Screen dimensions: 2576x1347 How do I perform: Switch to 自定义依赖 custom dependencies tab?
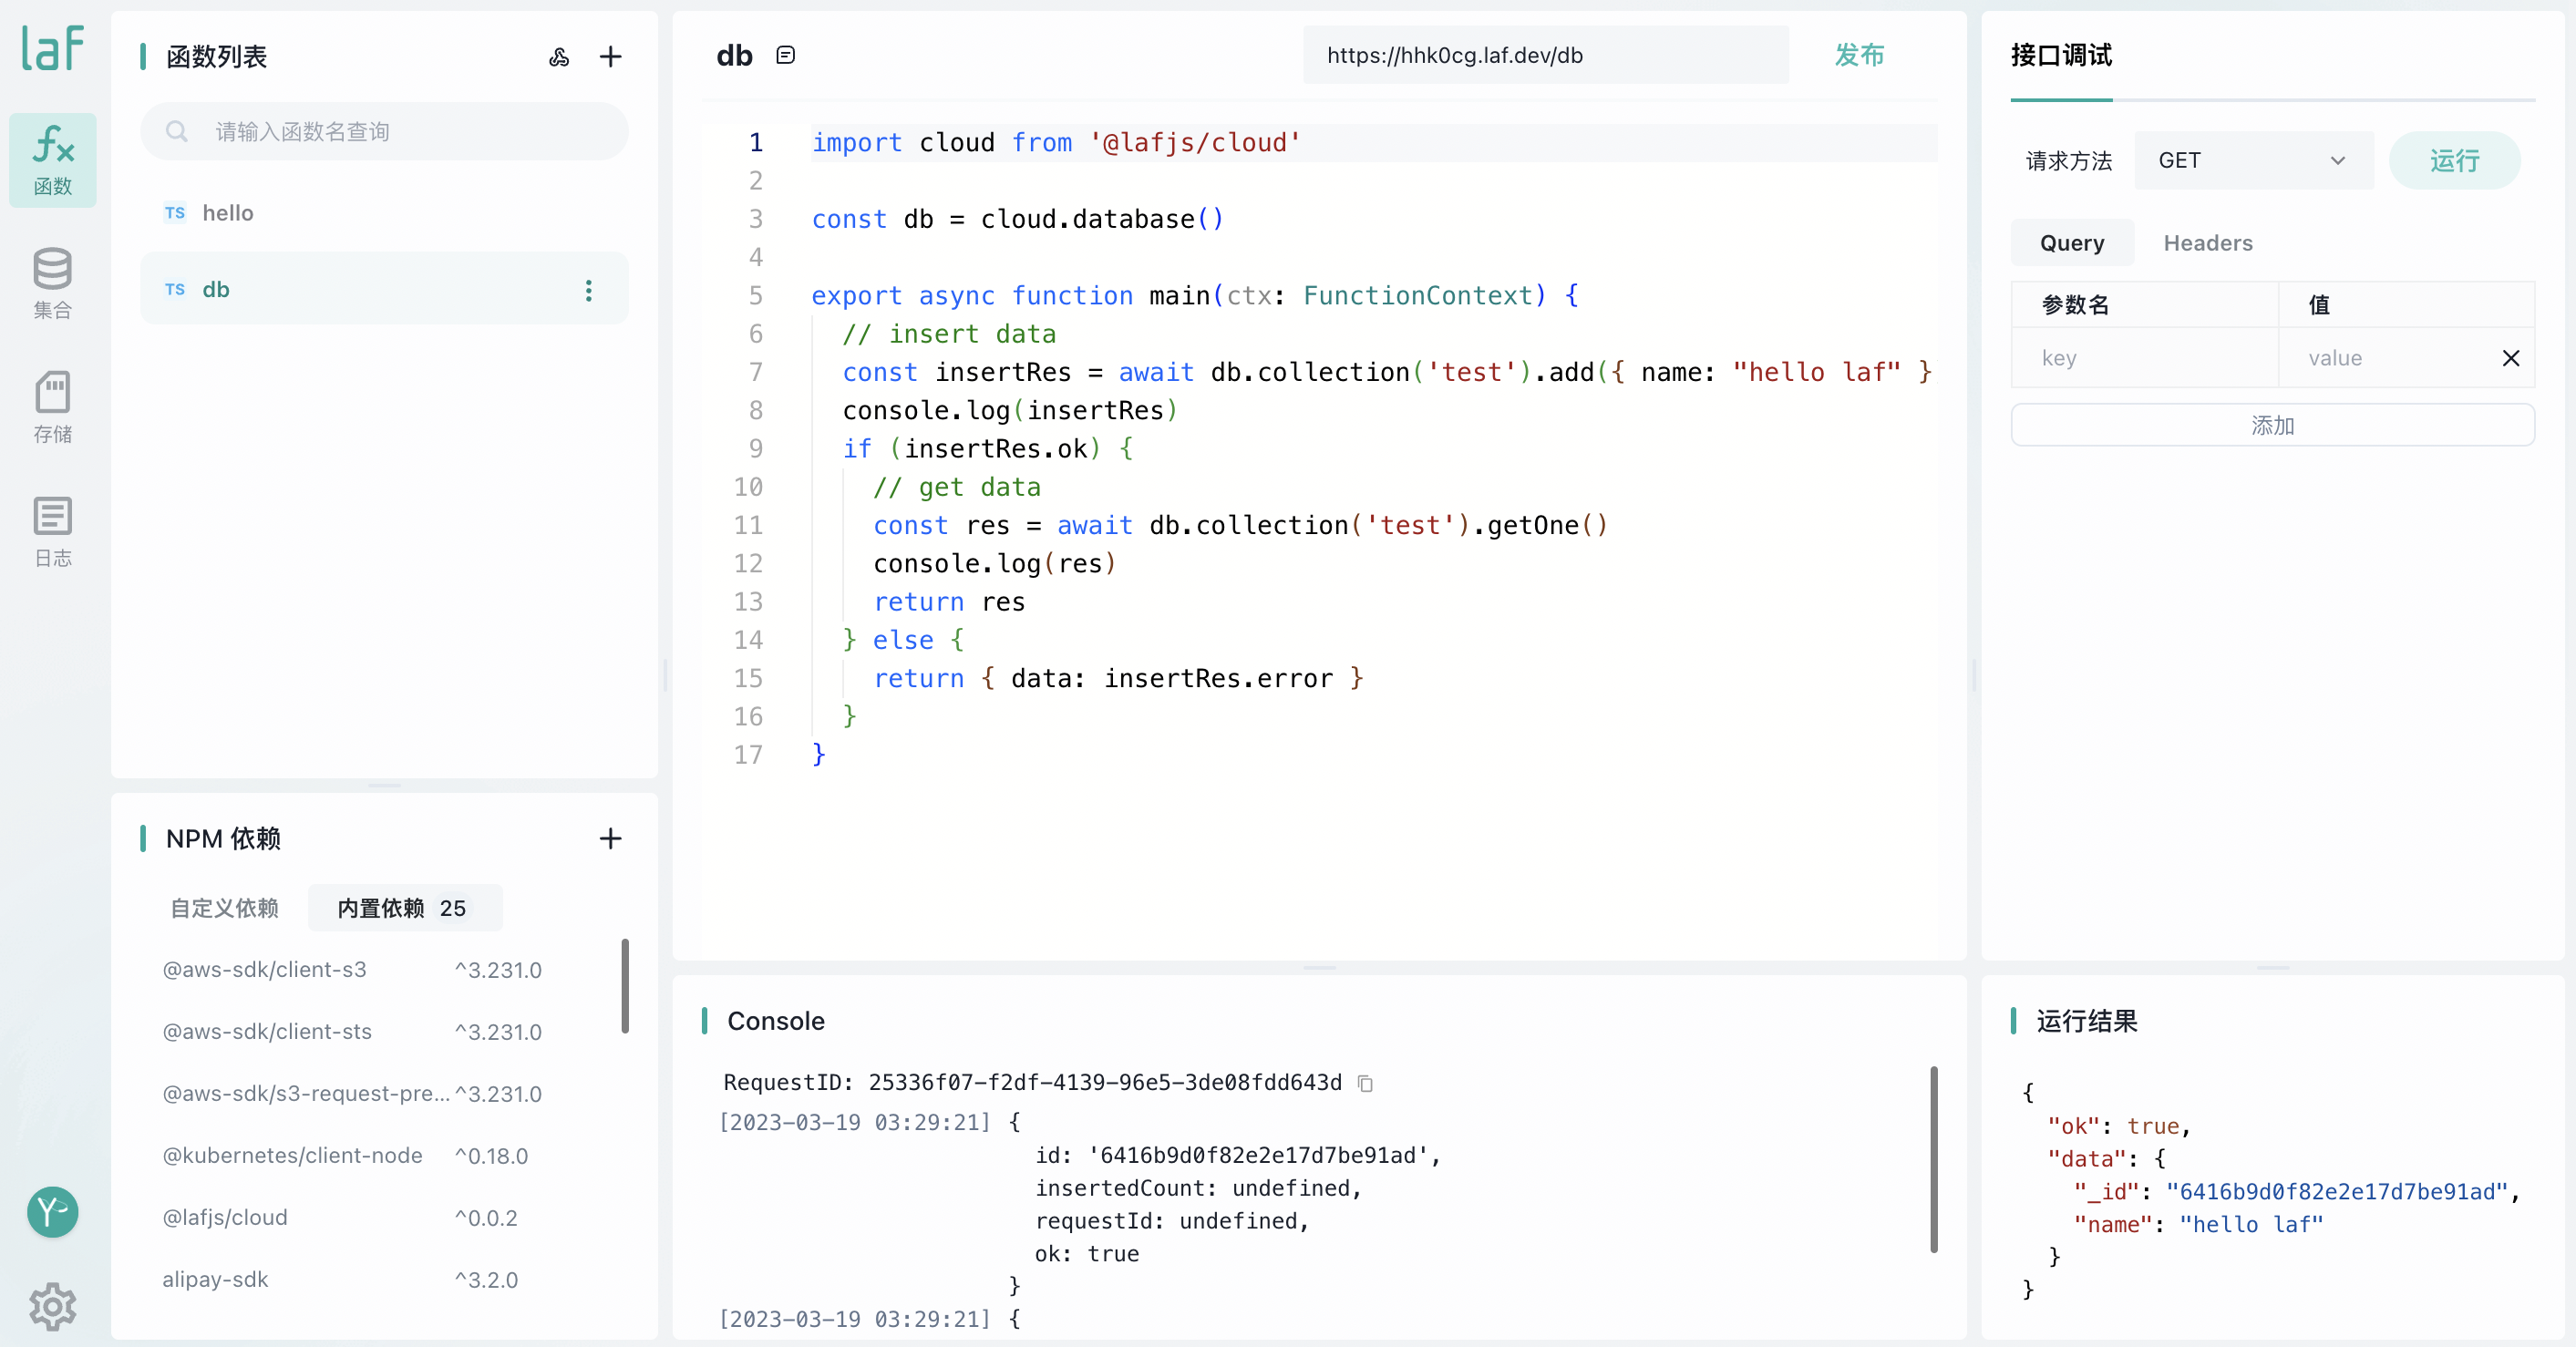[x=224, y=908]
